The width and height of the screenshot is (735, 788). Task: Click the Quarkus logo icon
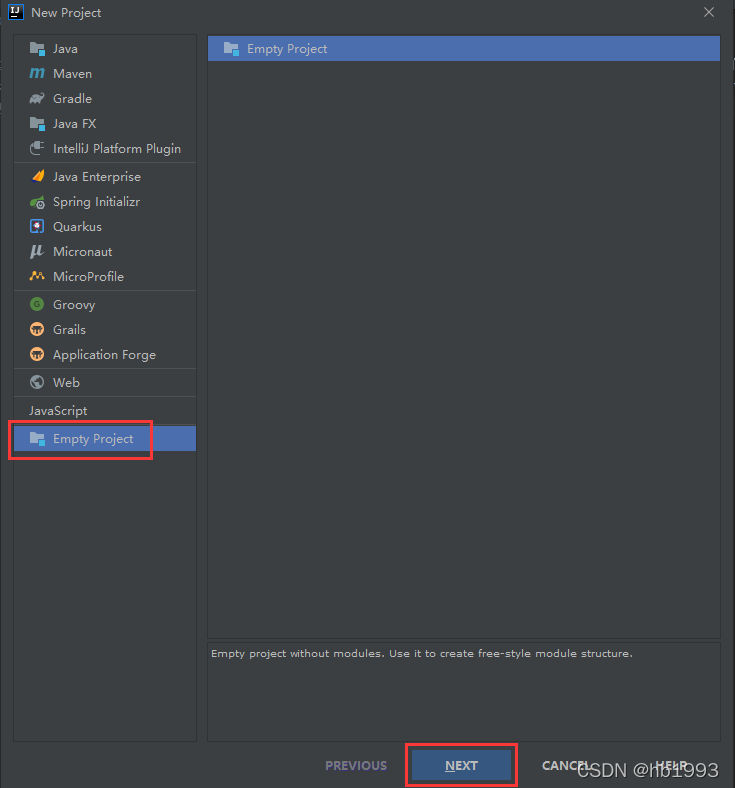point(37,227)
